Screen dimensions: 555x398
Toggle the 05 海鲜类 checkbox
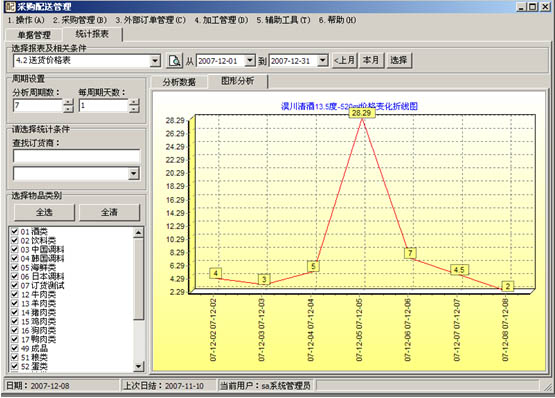(x=15, y=267)
